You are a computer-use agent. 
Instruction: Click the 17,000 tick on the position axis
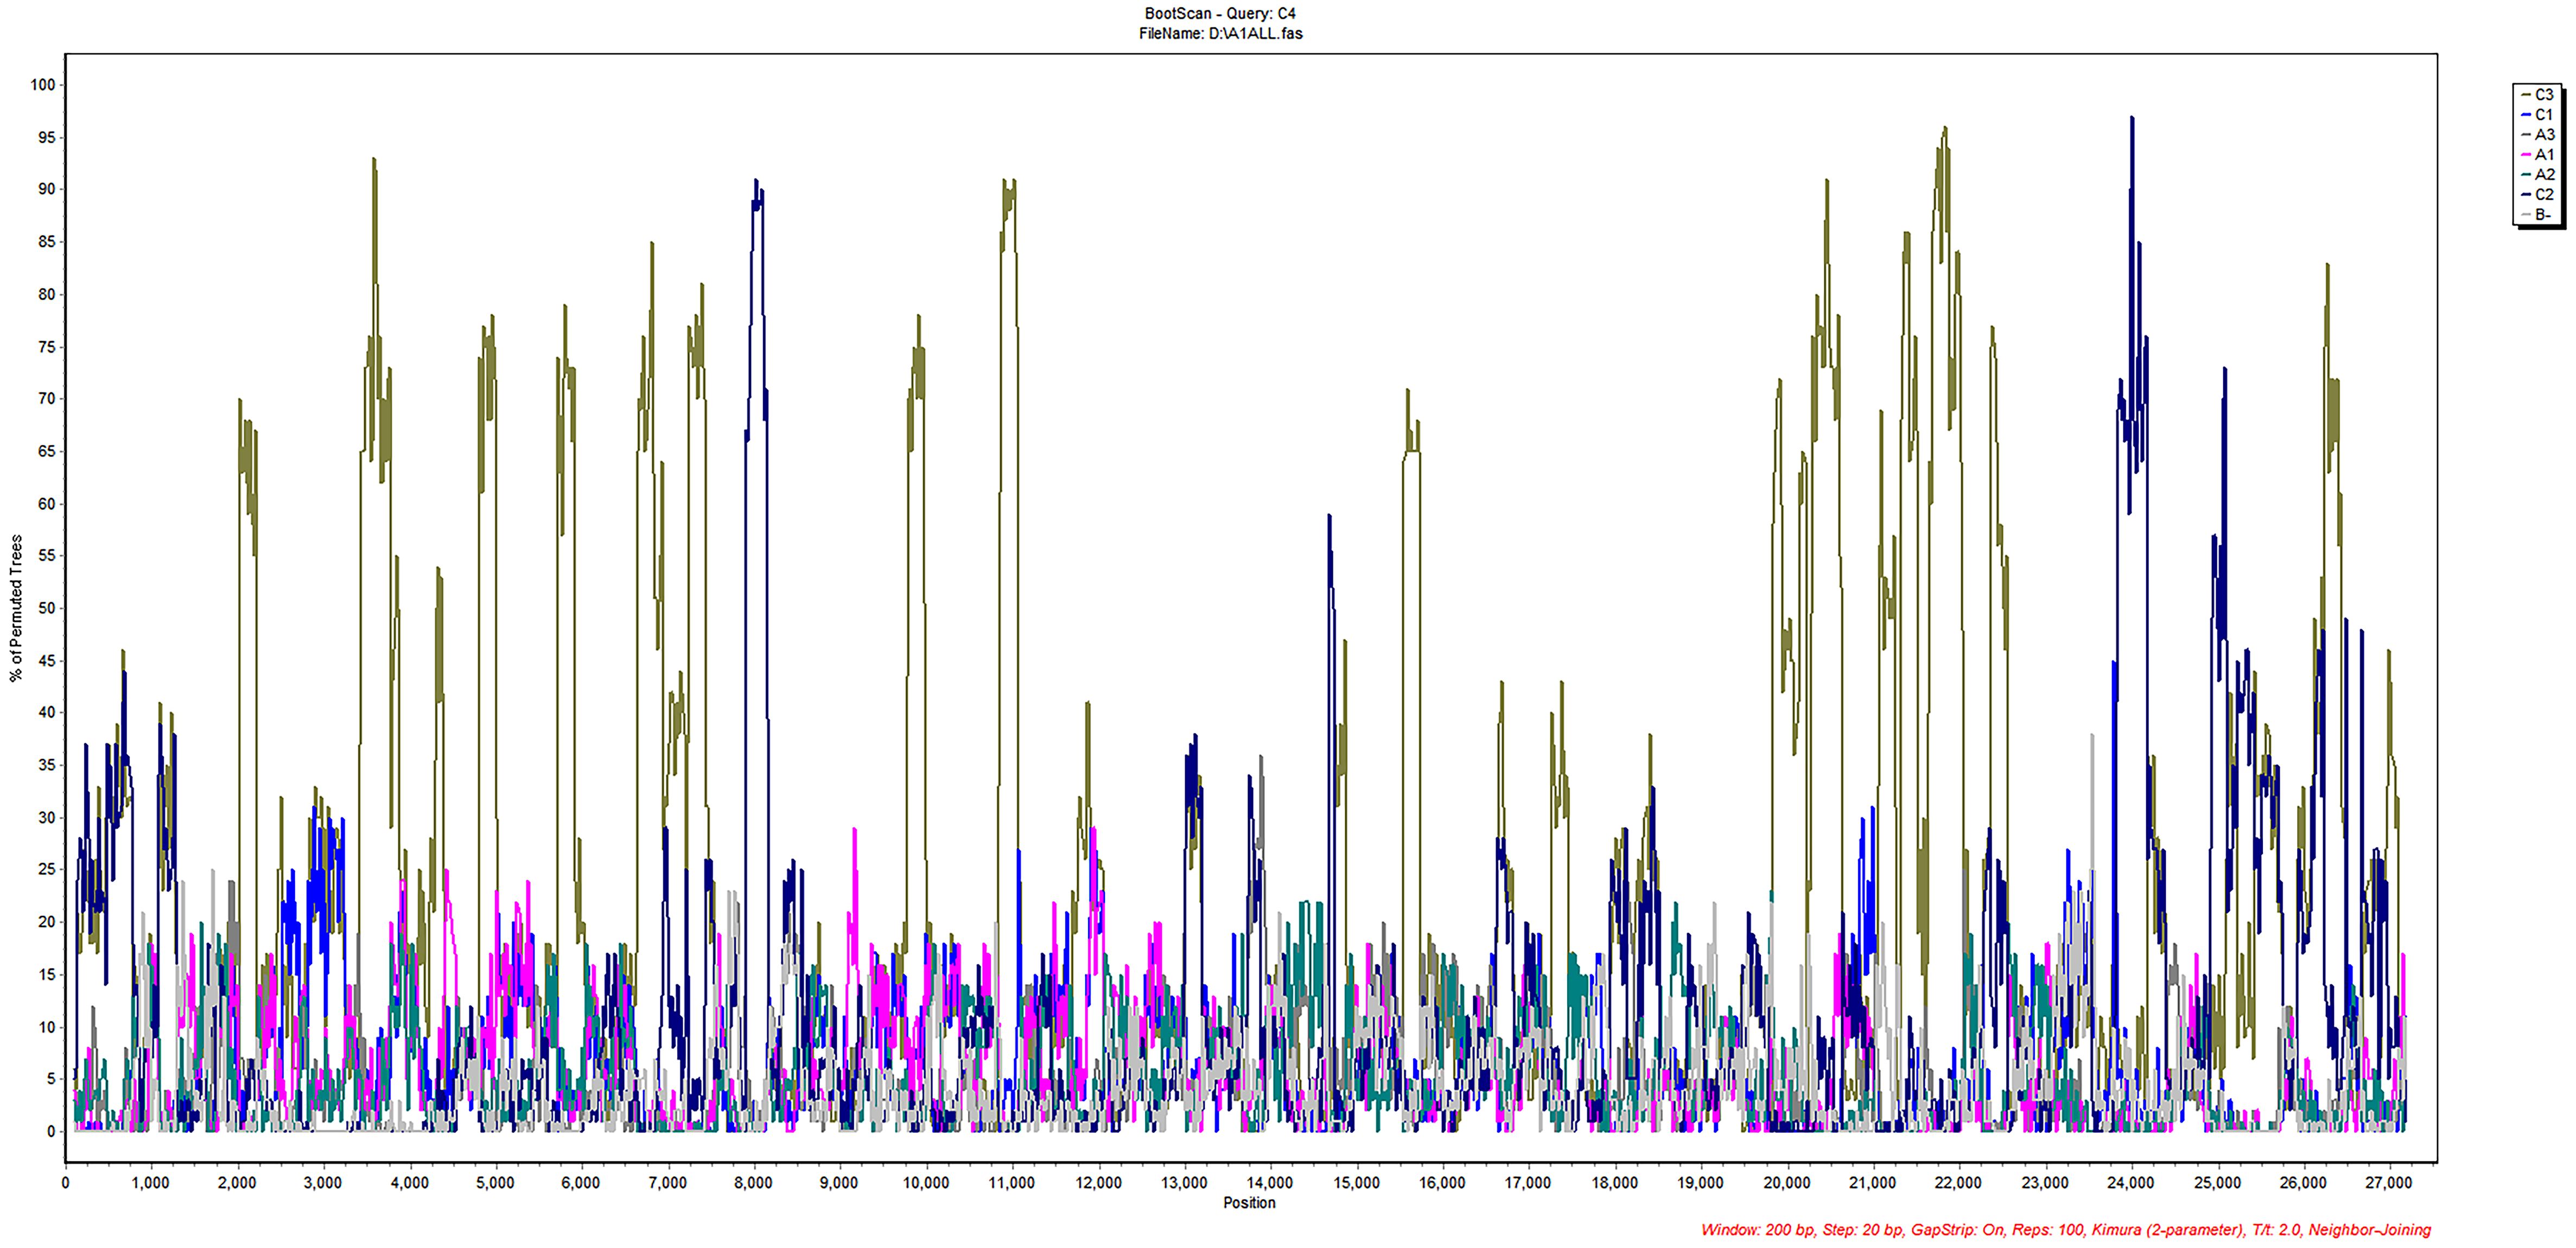coord(1528,1183)
